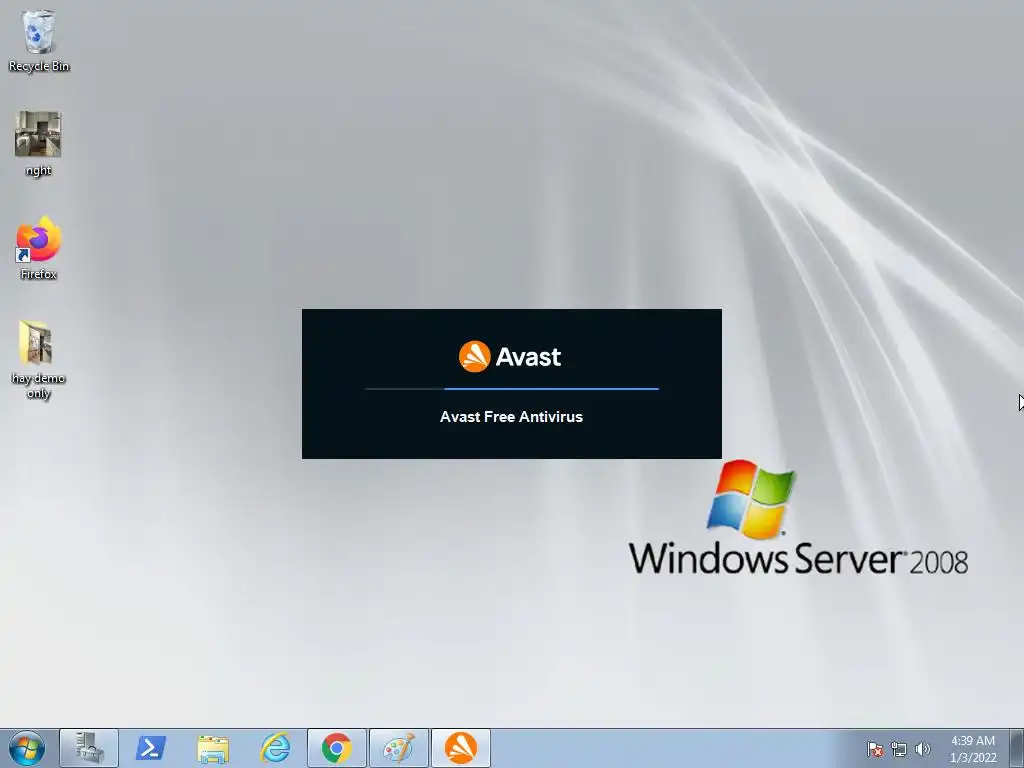Screen dimensions: 1024x768
Task: Launch the Firefox desktop shortcut
Action: click(x=38, y=248)
